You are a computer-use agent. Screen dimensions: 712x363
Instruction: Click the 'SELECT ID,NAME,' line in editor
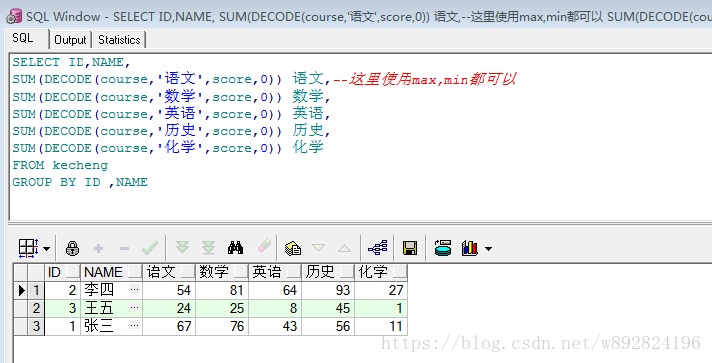coord(71,62)
